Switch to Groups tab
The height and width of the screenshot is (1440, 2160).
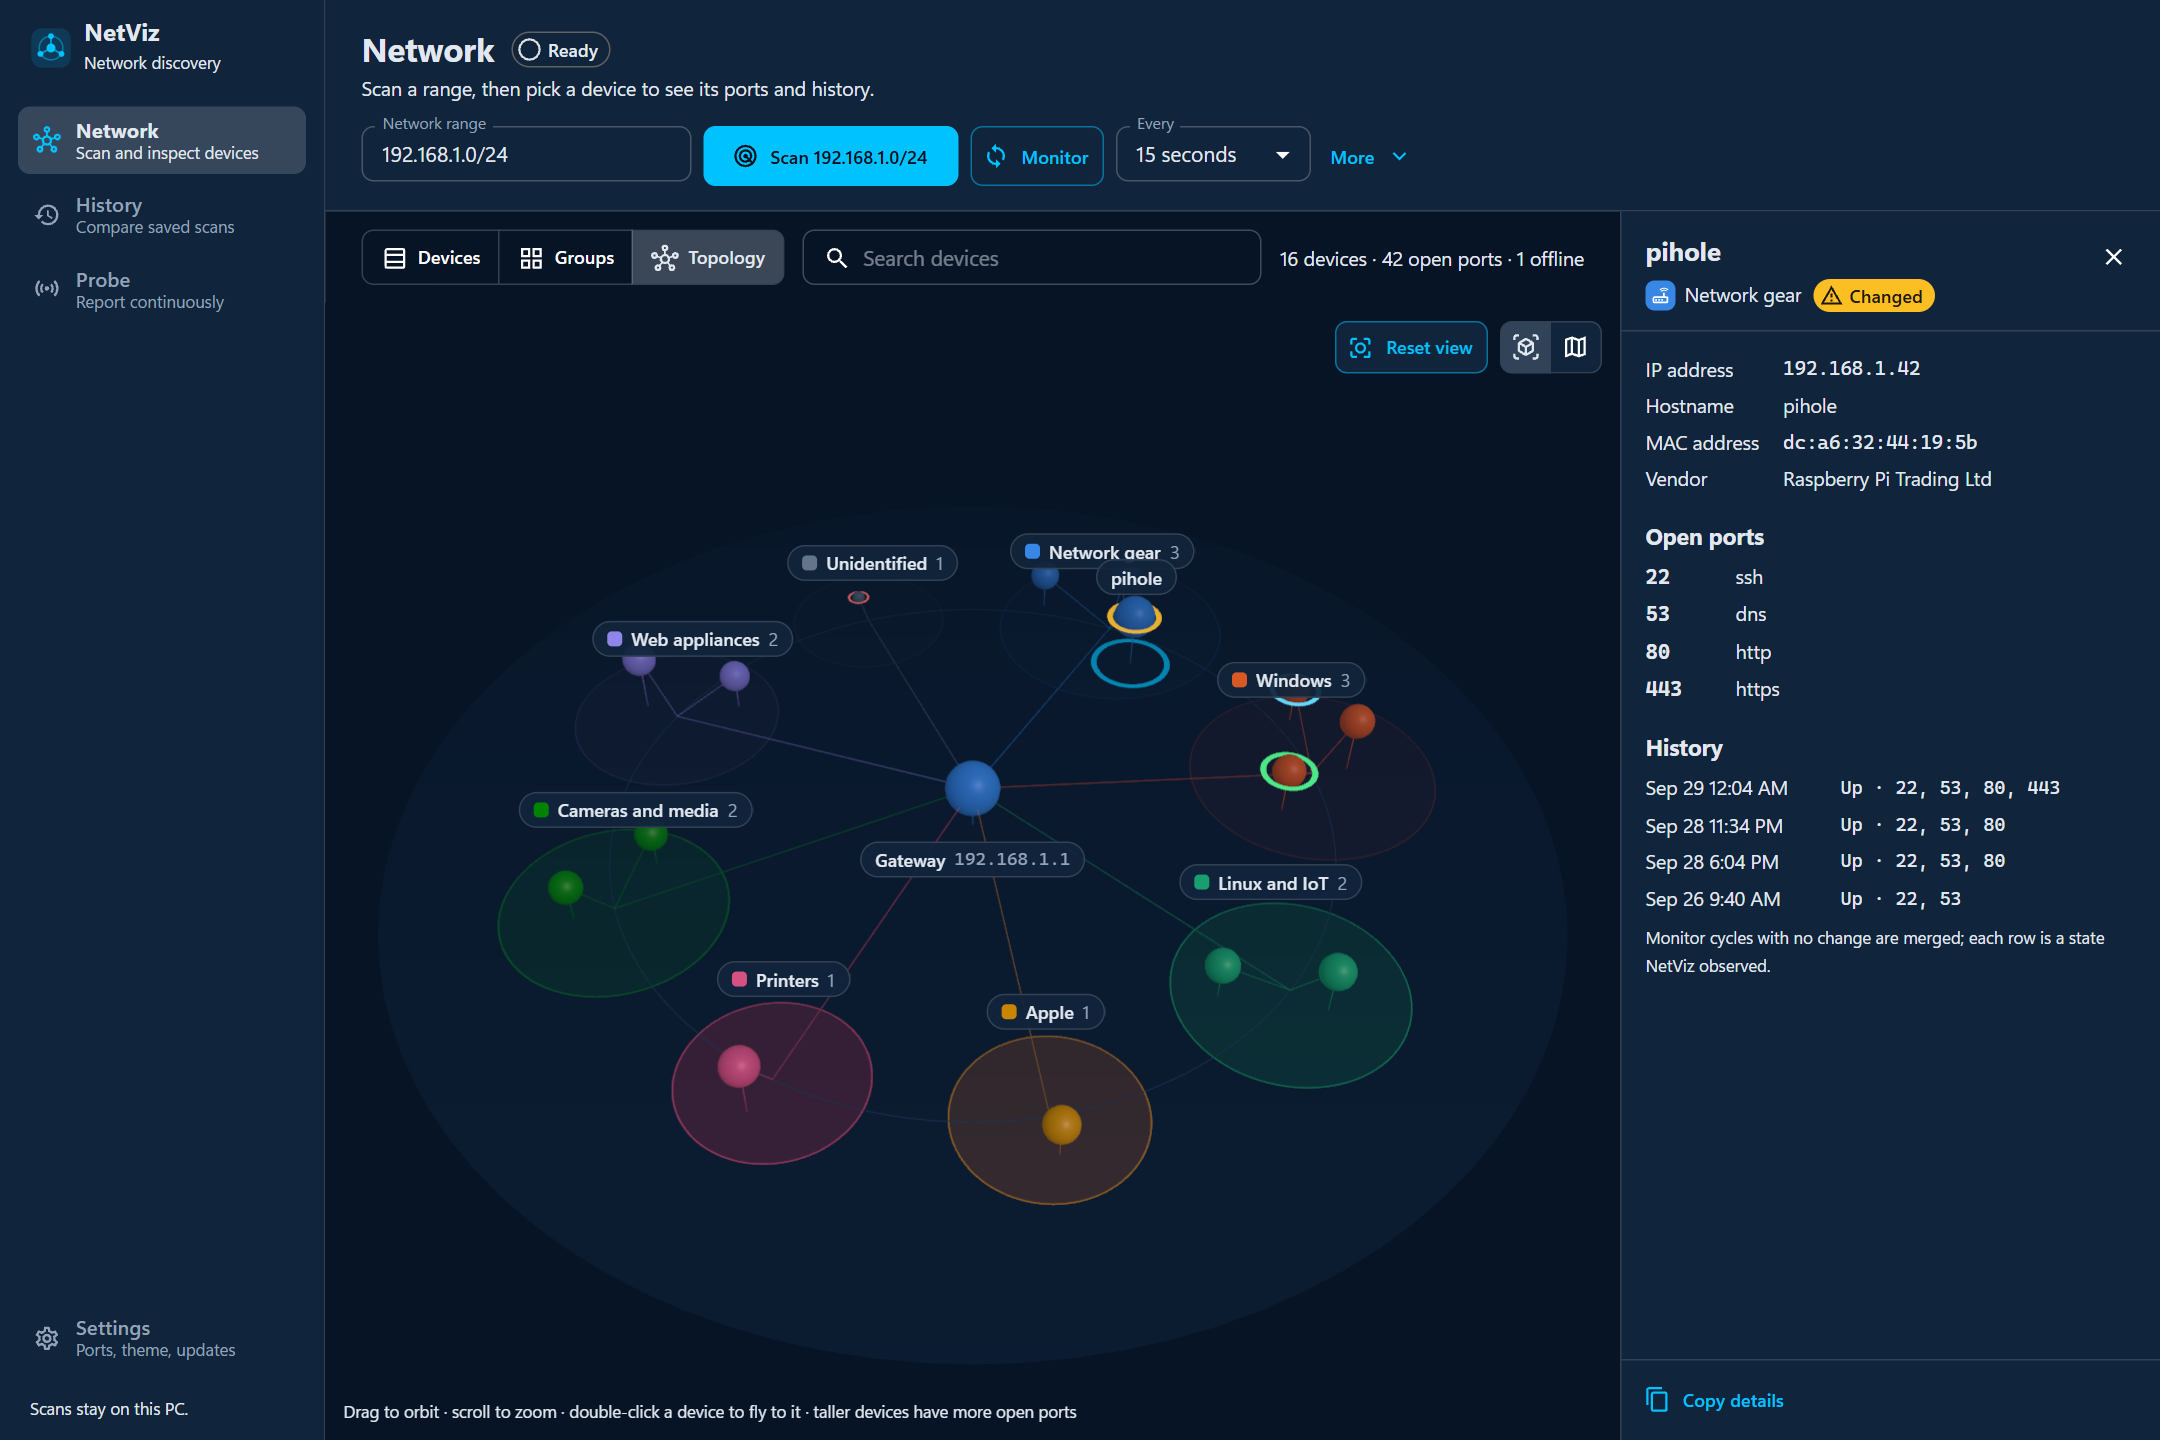pos(566,258)
